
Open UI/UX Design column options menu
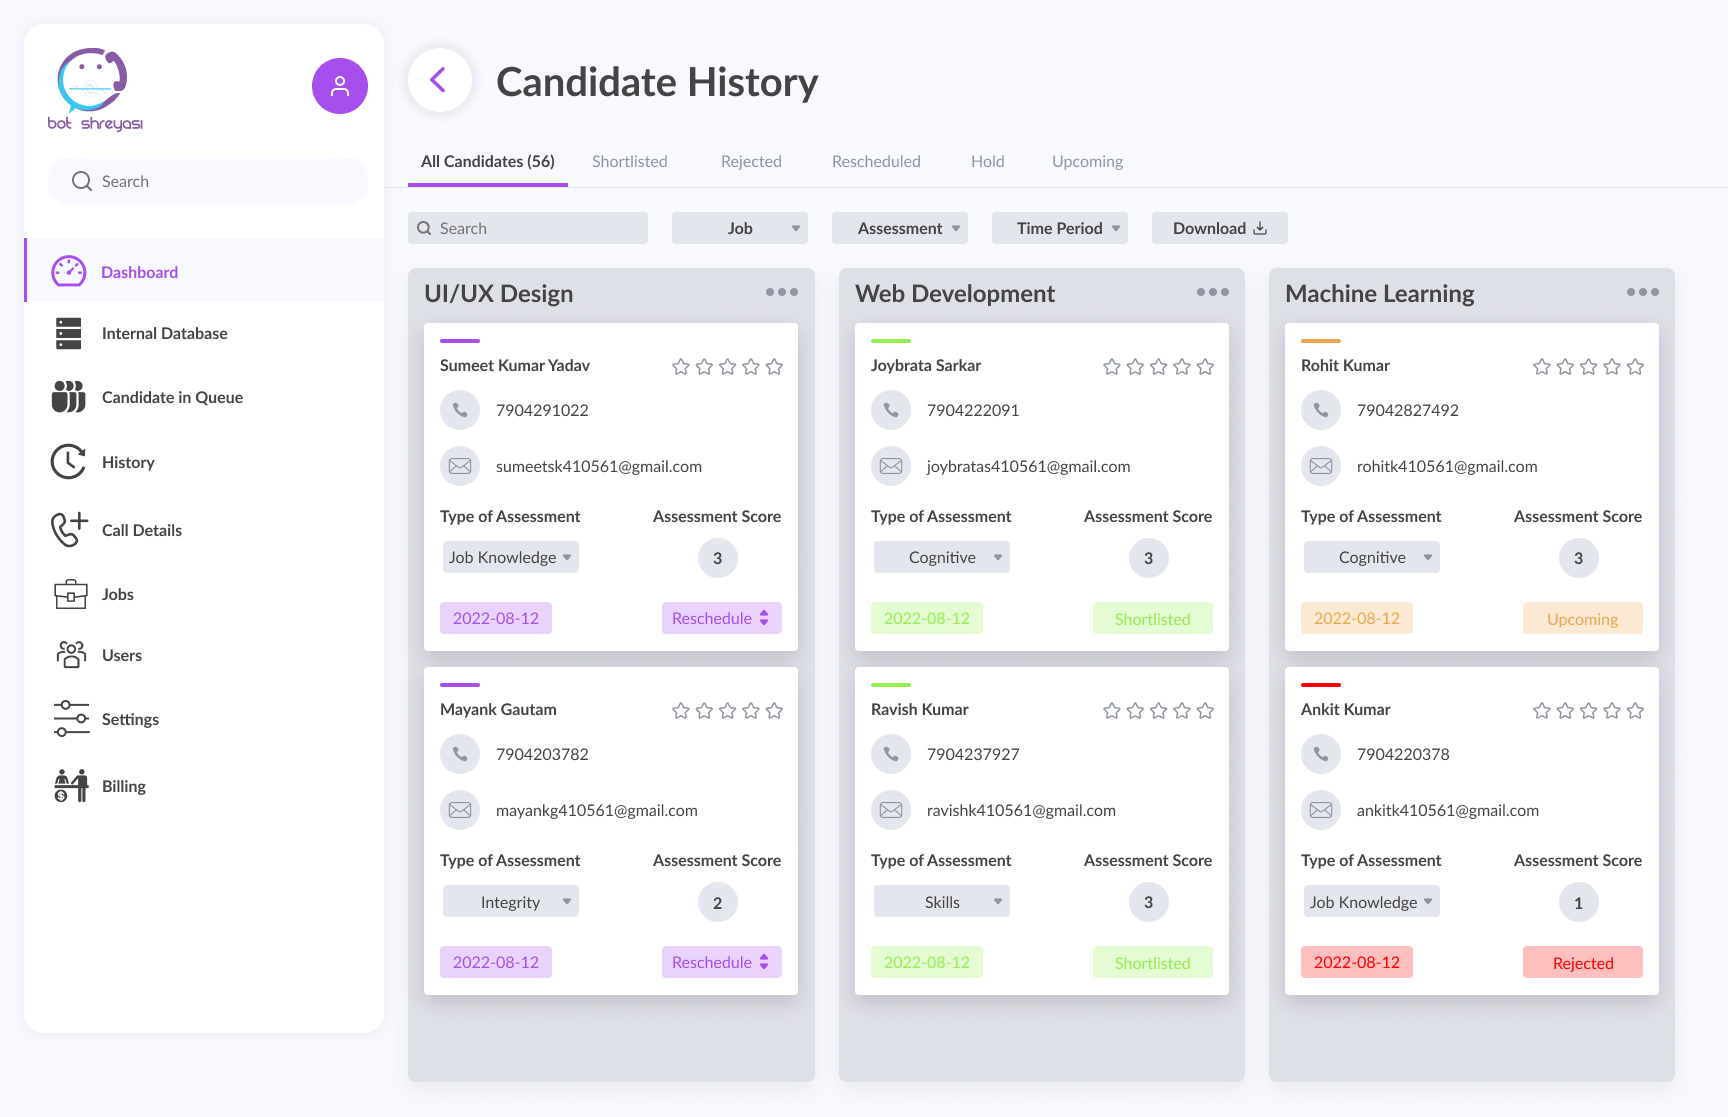(782, 292)
